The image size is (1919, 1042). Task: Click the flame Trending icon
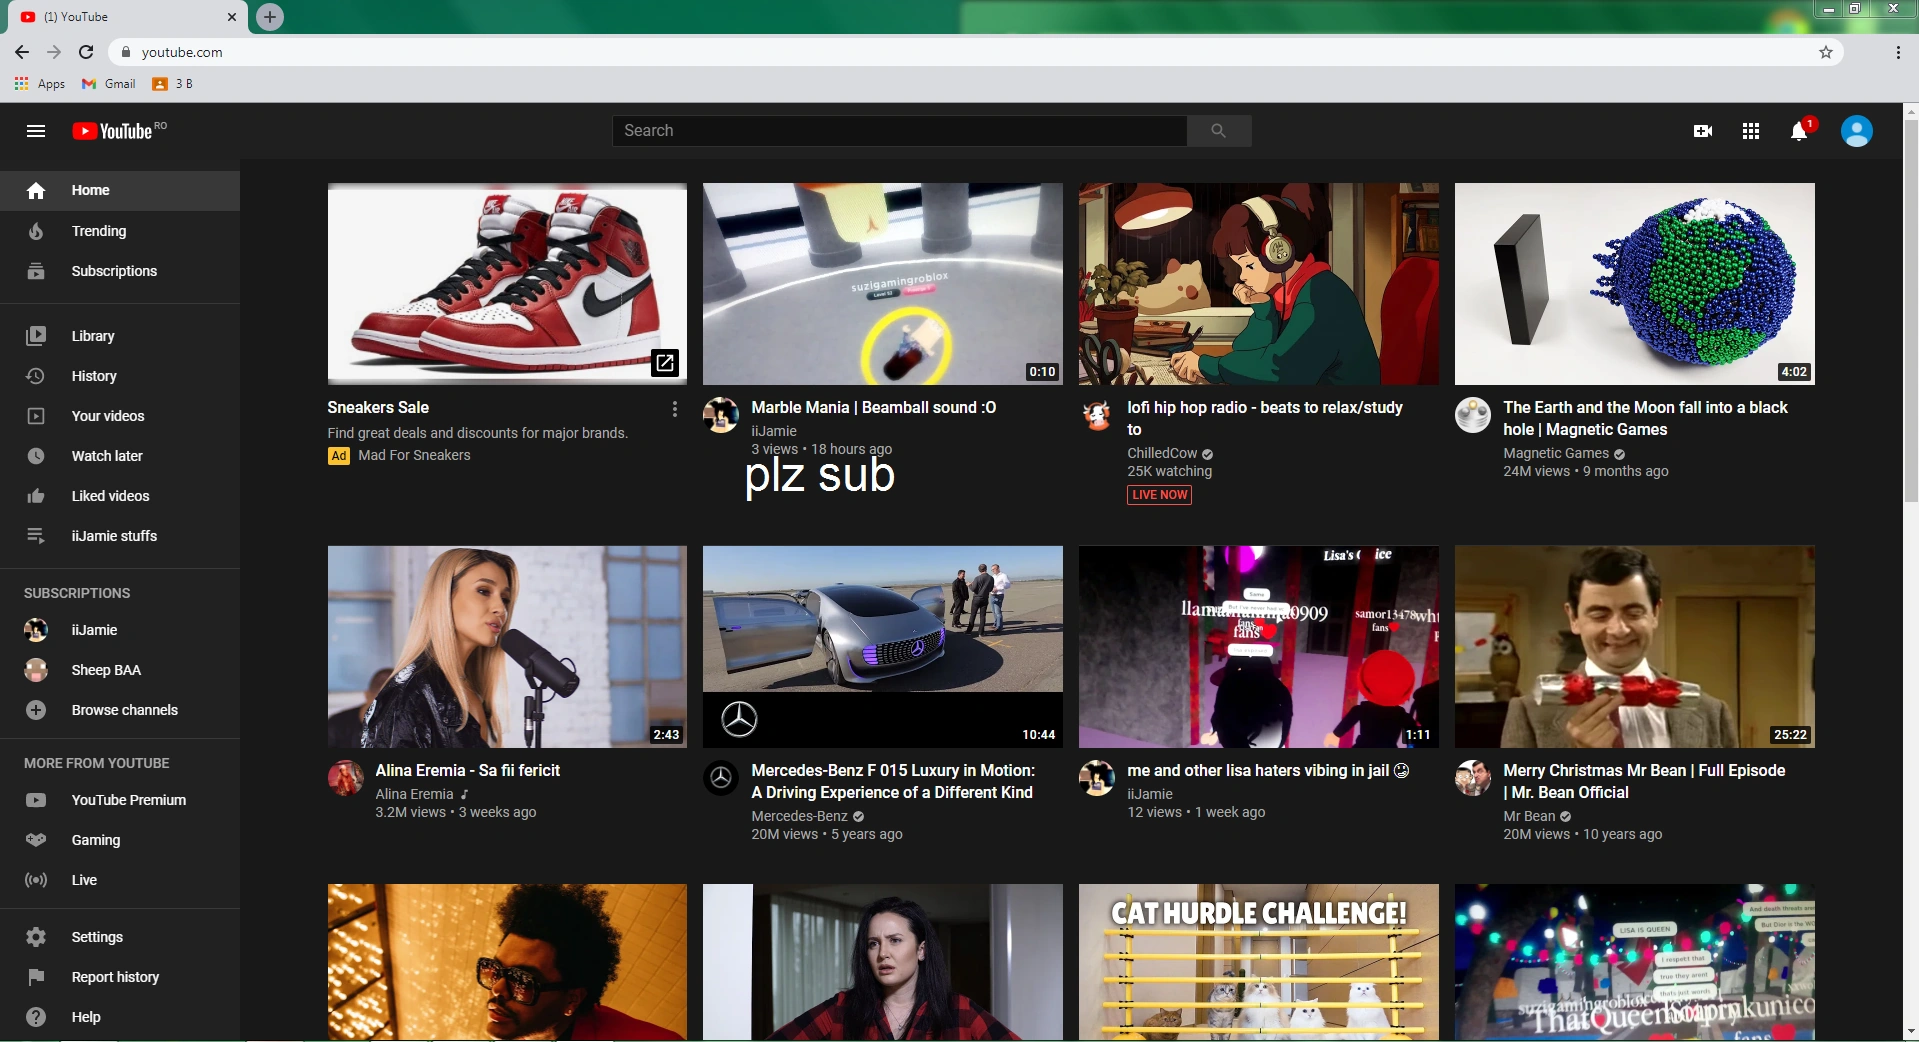[36, 231]
